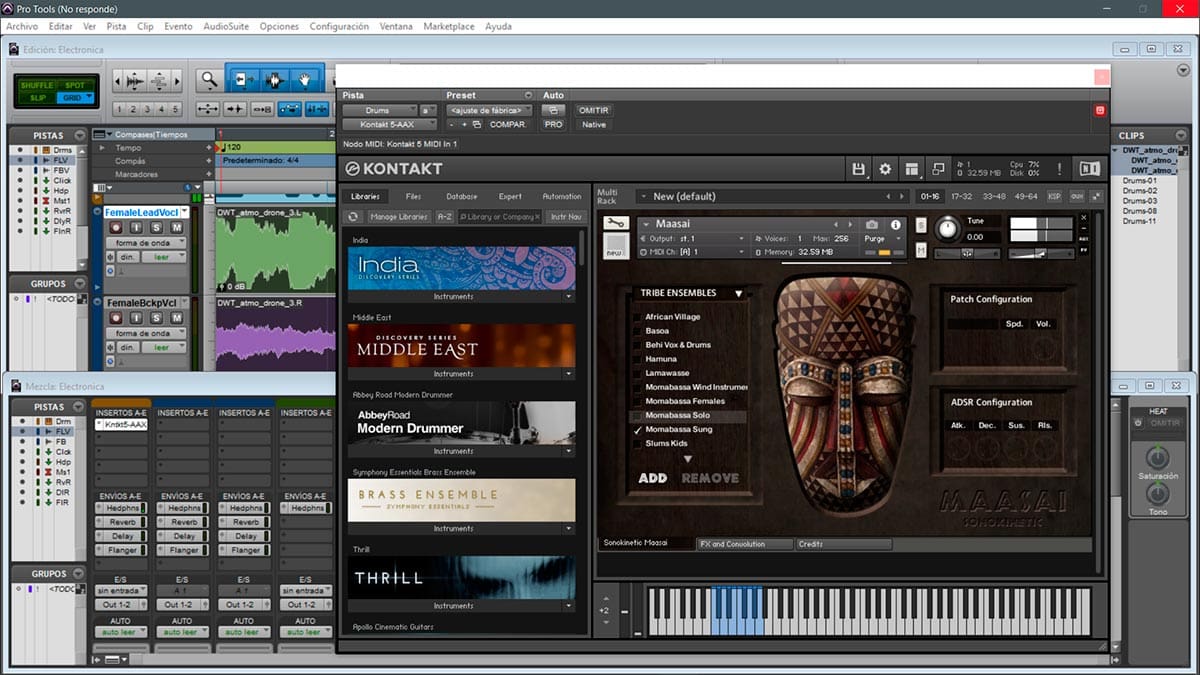
Task: Open the AudioSuite menu
Action: tap(227, 26)
